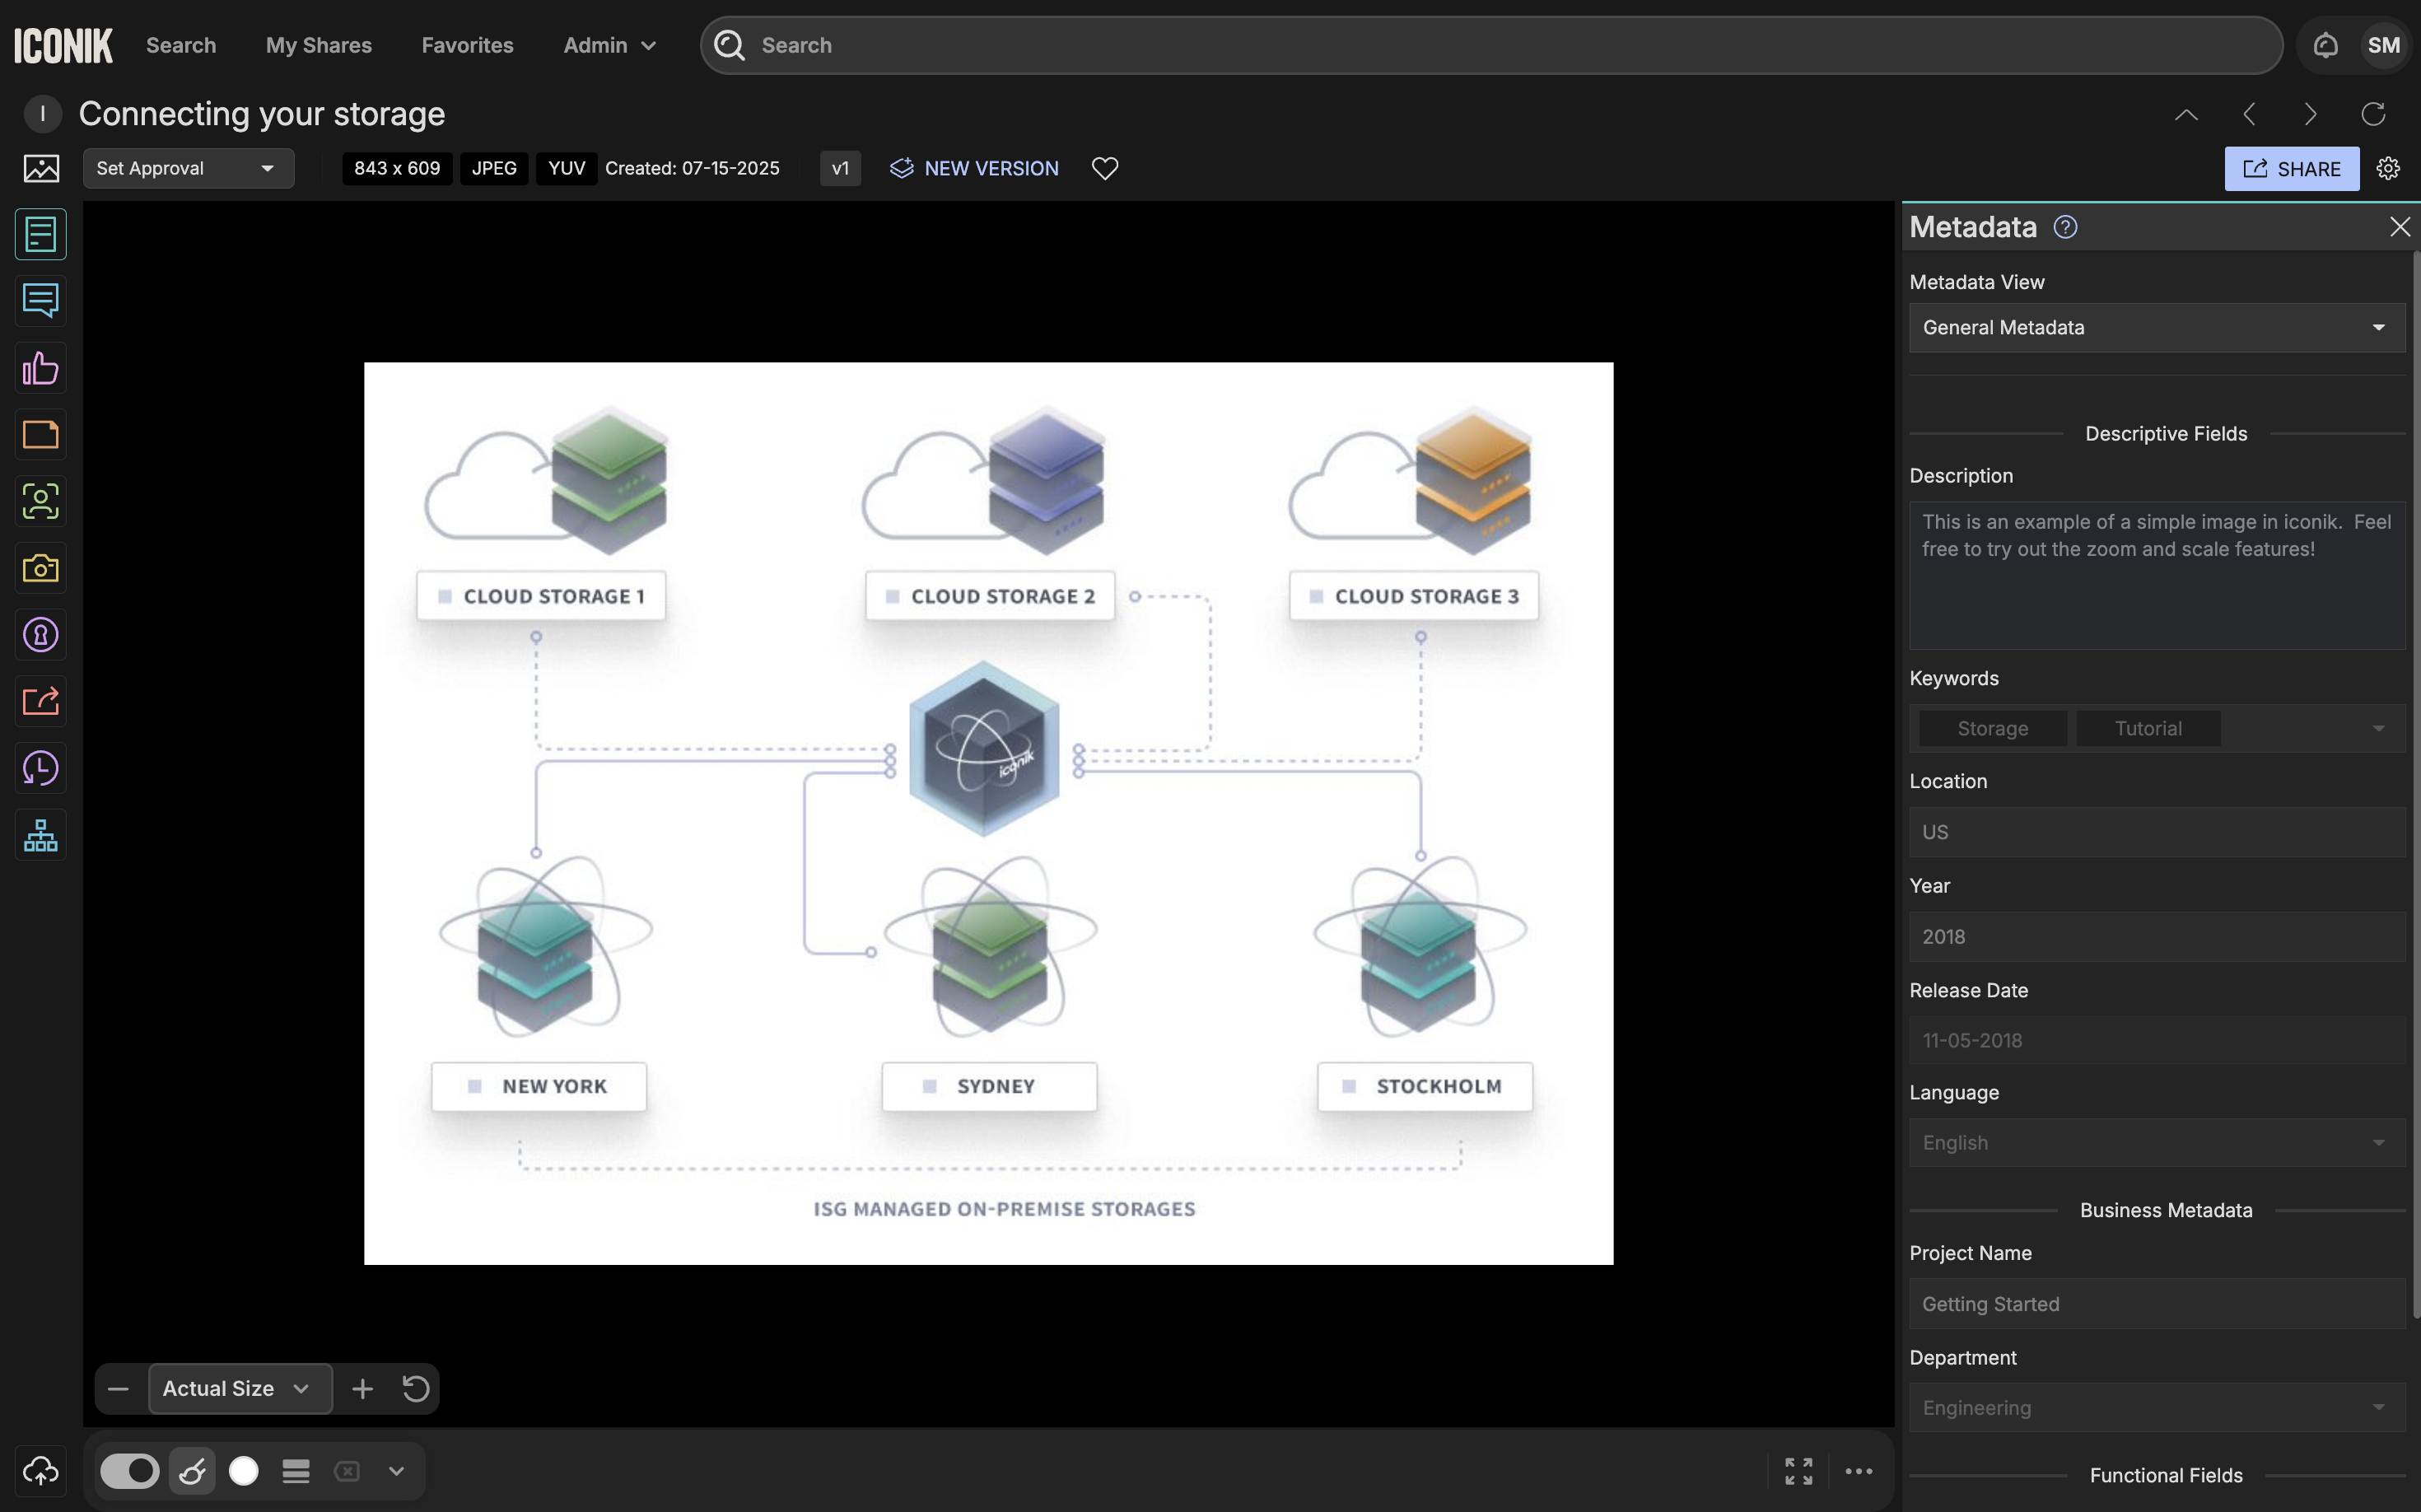Toggle the drawing annotations switch

tap(130, 1471)
